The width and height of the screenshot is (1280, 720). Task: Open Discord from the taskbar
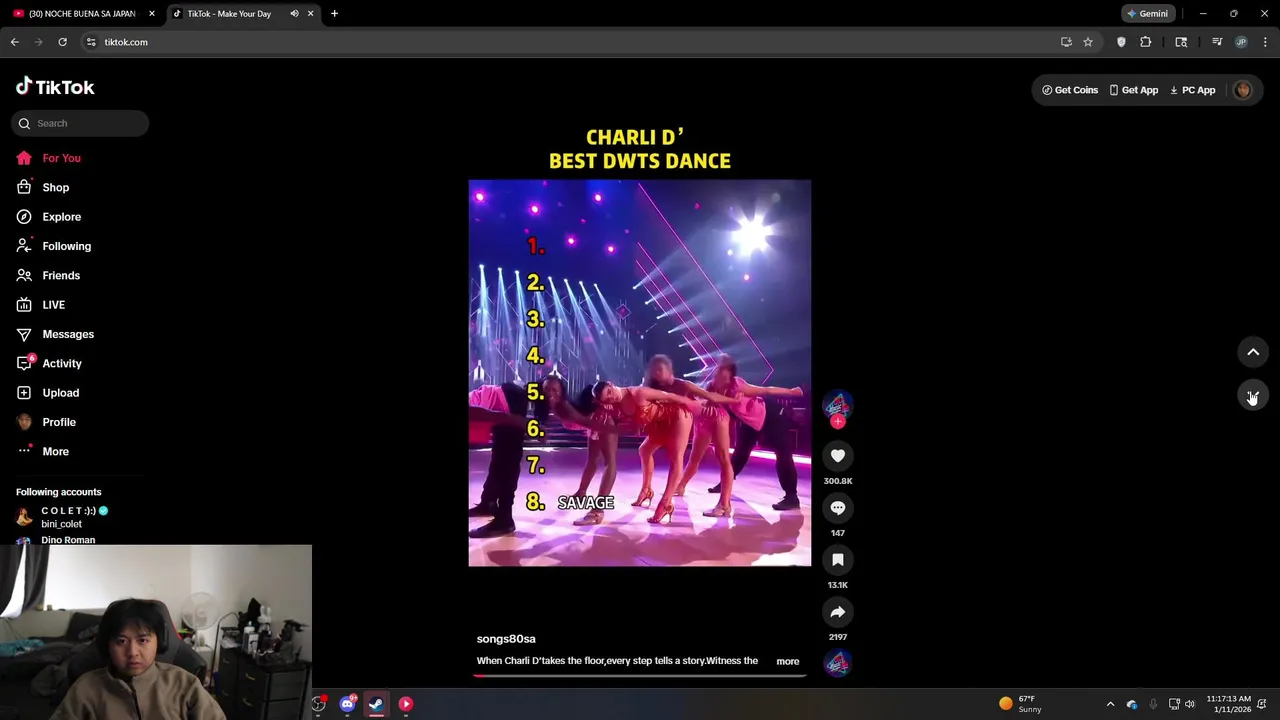click(347, 704)
